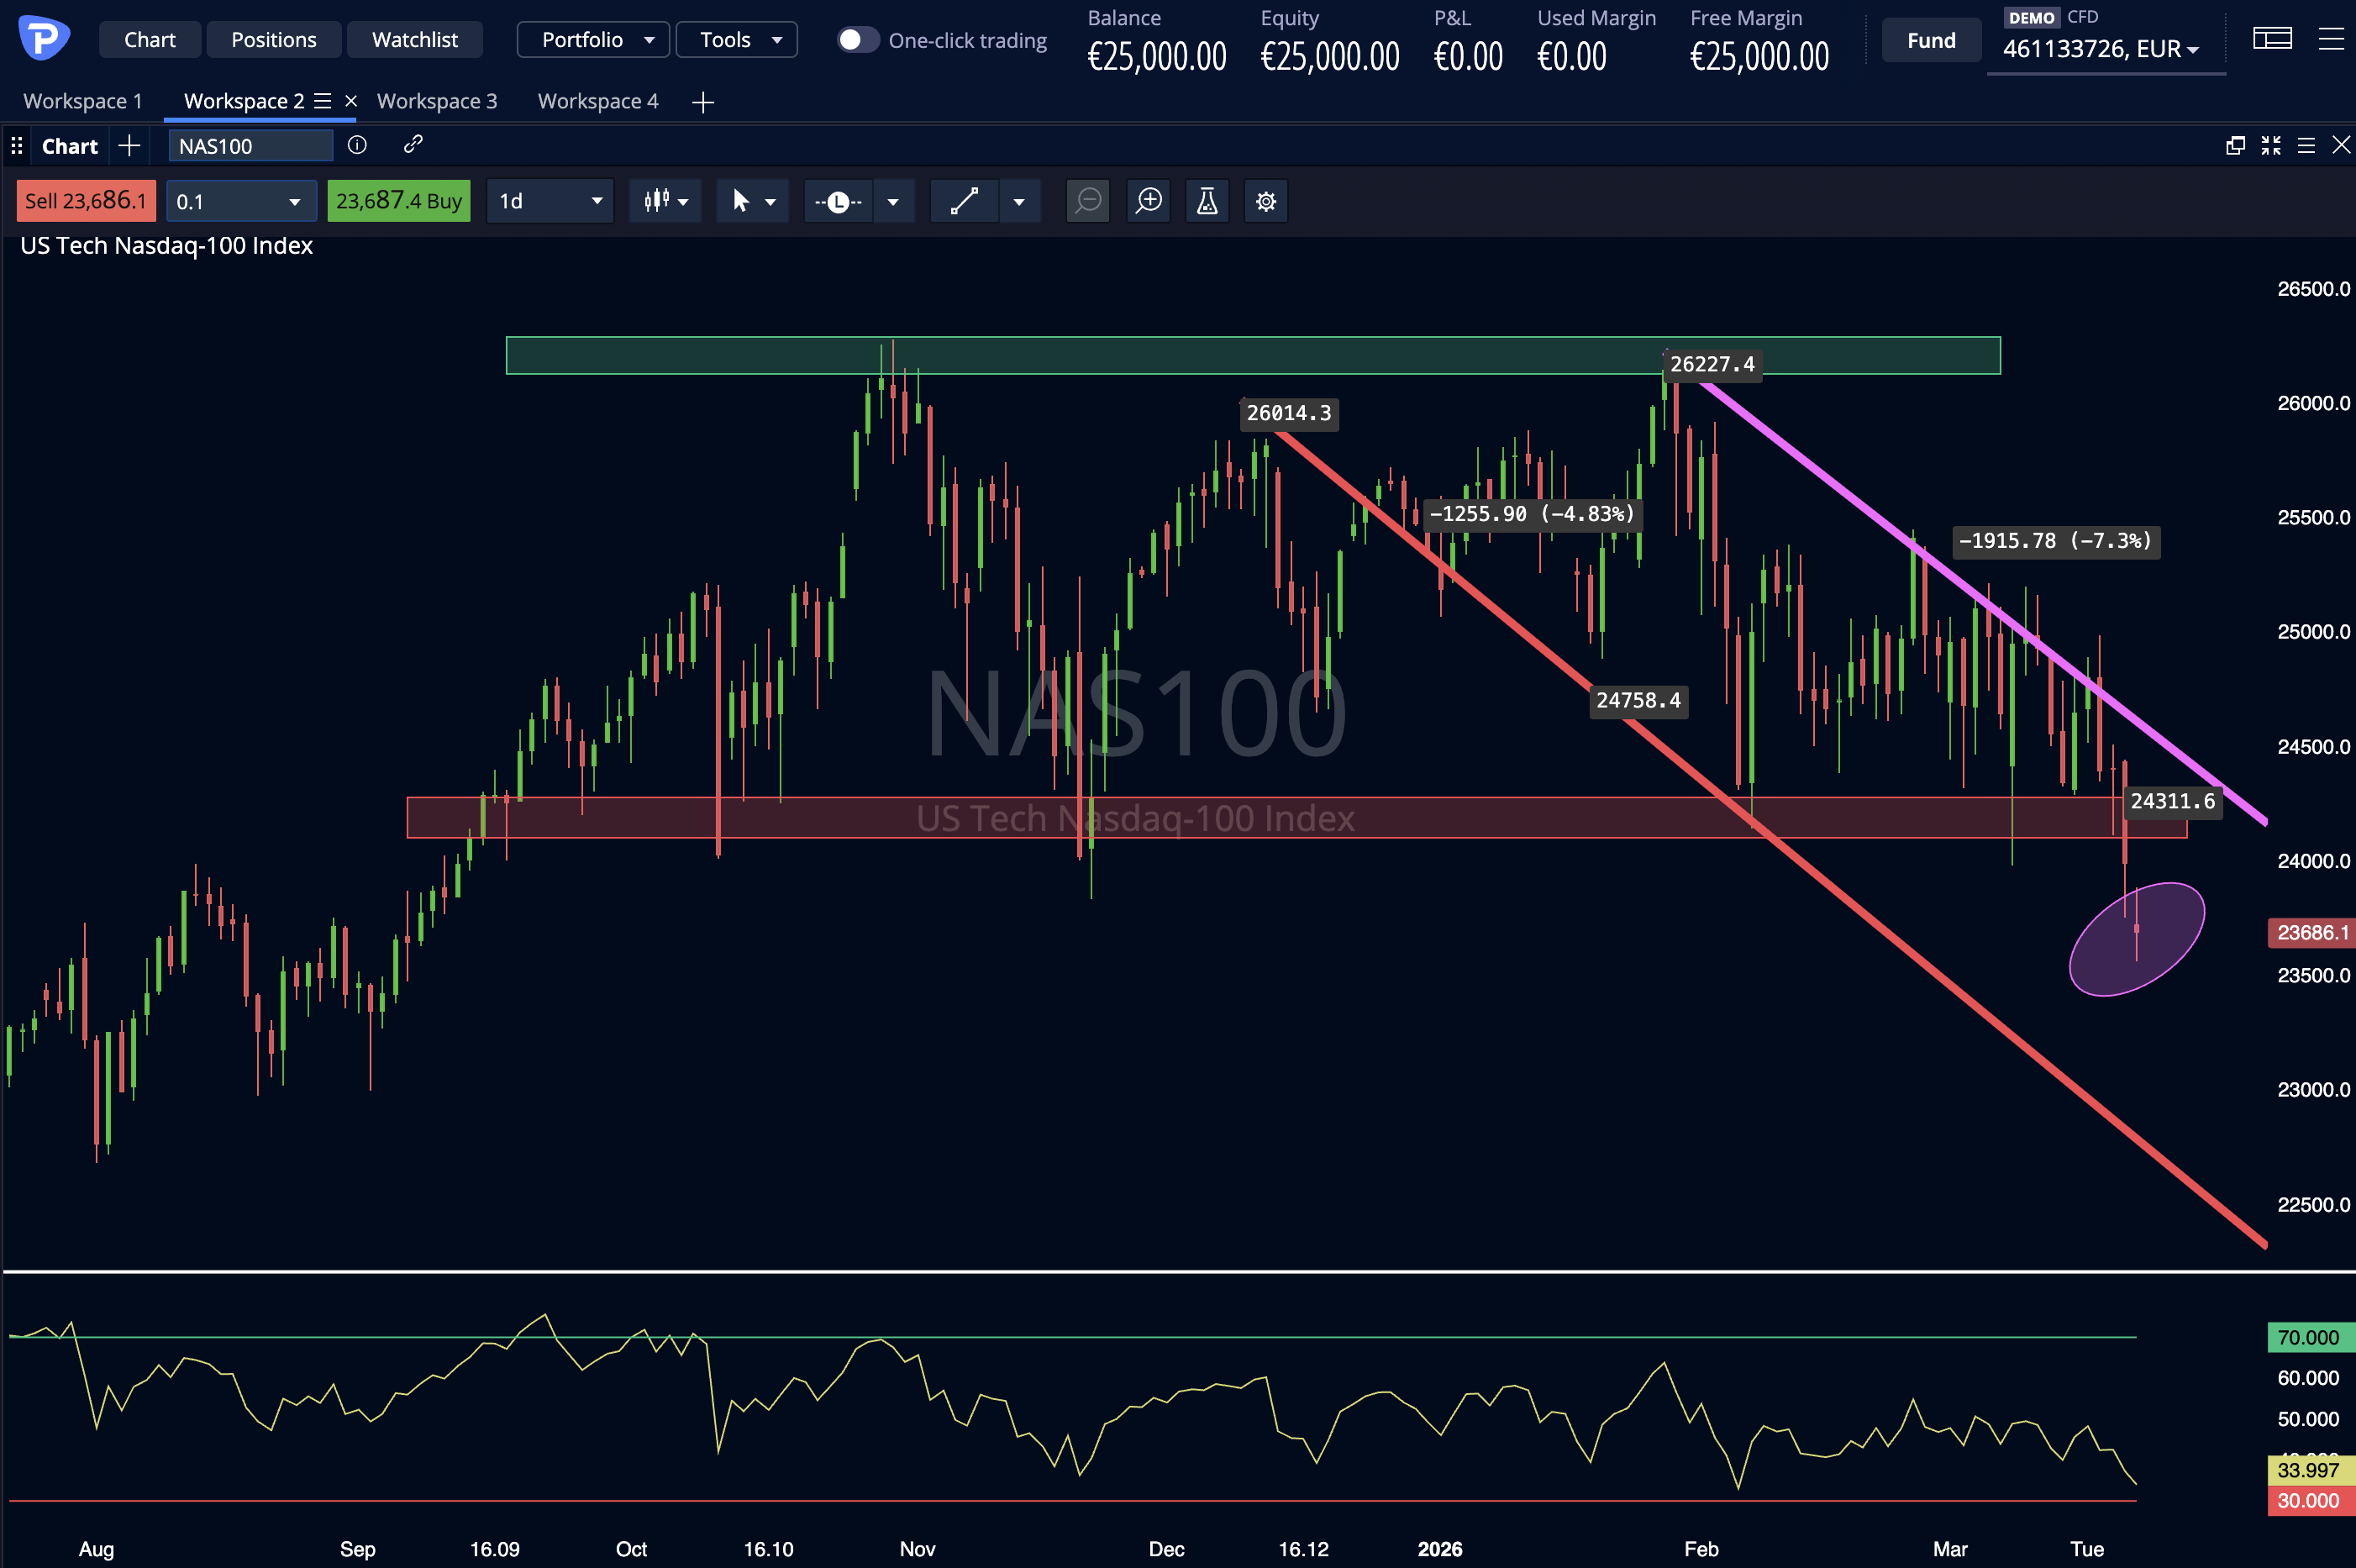Open chart indicators flask icon
The image size is (2356, 1568).
[1207, 201]
